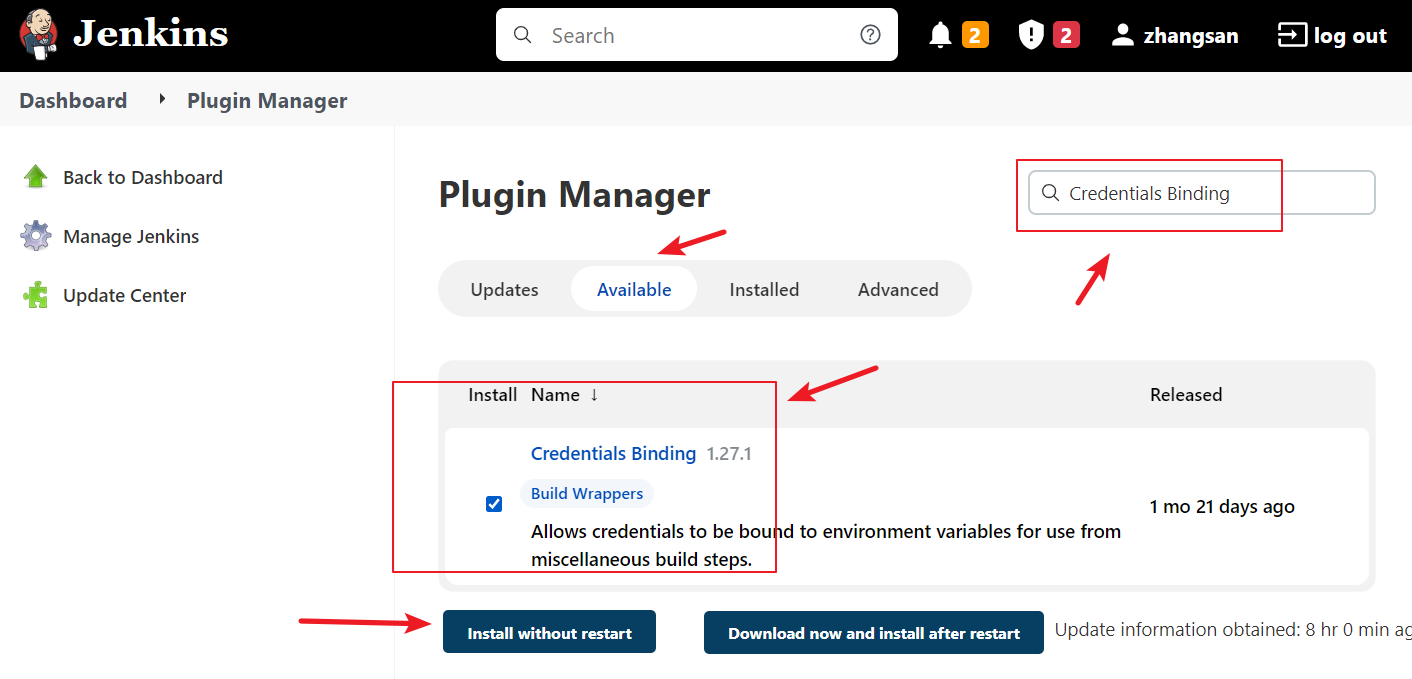Click the green Back to Dashboard arrow icon
The width and height of the screenshot is (1412, 679).
[x=36, y=177]
